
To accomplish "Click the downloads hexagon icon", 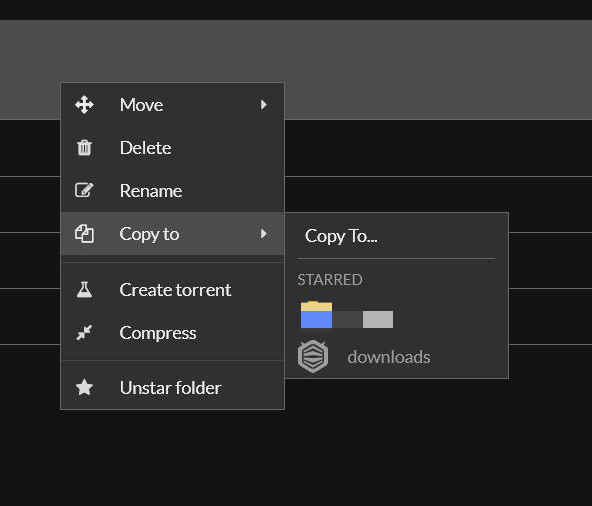I will (313, 356).
